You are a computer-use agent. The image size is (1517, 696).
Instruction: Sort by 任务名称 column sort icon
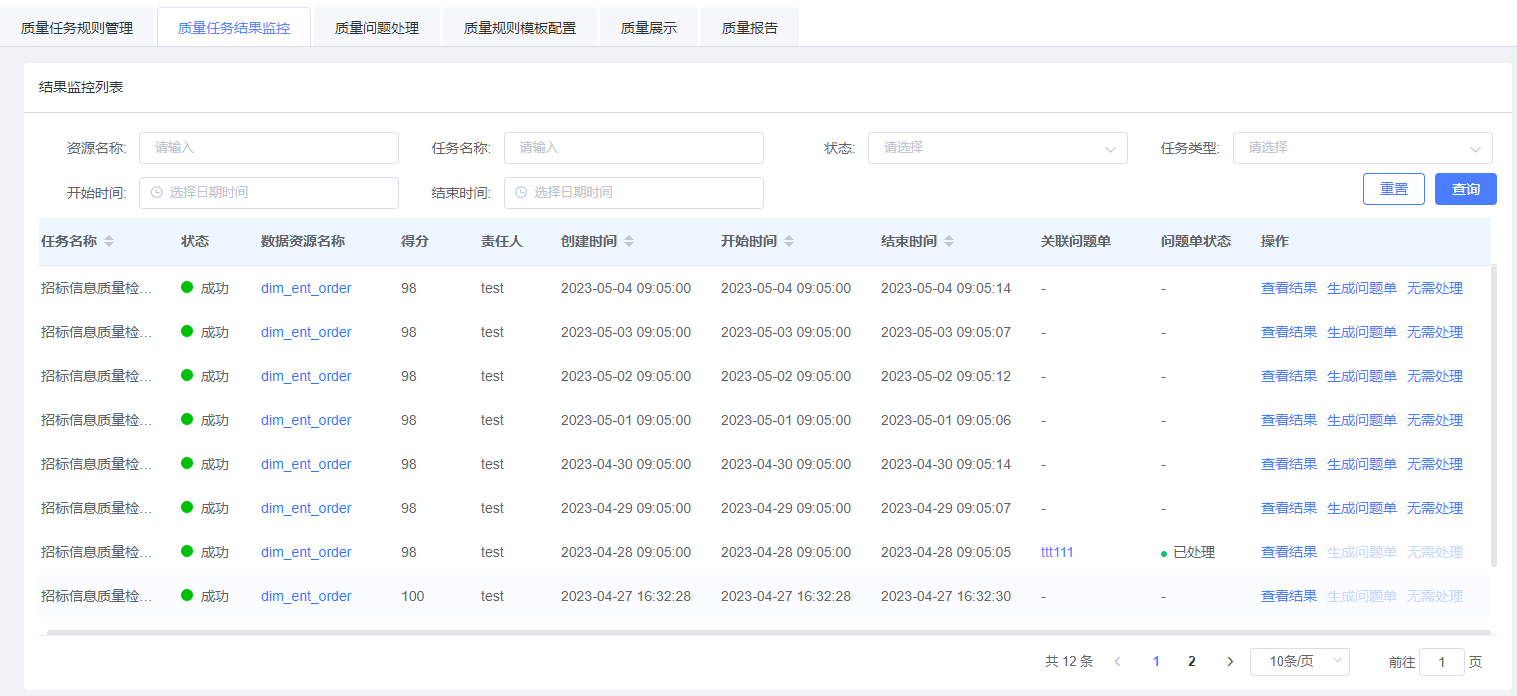pyautogui.click(x=109, y=241)
